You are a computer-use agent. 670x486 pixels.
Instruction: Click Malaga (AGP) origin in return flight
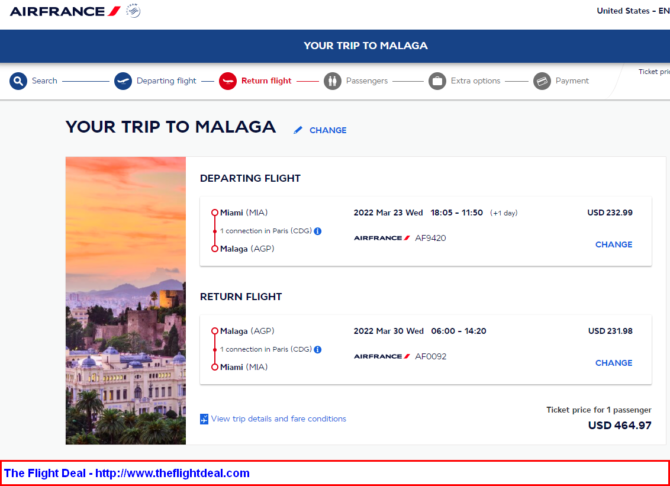point(247,331)
